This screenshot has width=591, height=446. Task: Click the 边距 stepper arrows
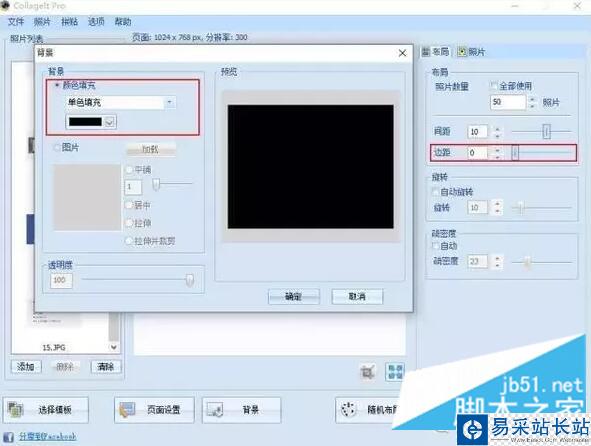(498, 153)
